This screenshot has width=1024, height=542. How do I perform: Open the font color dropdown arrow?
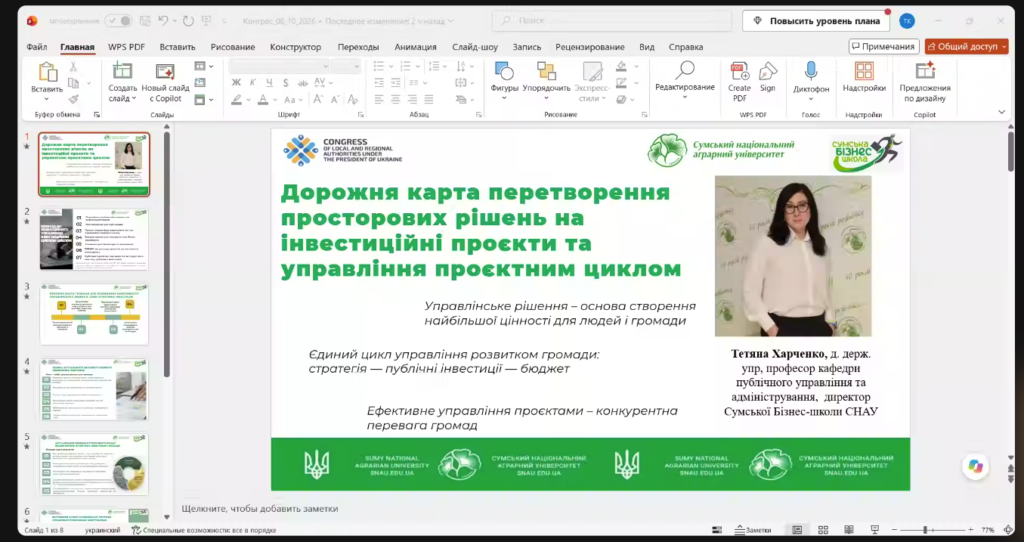(276, 100)
